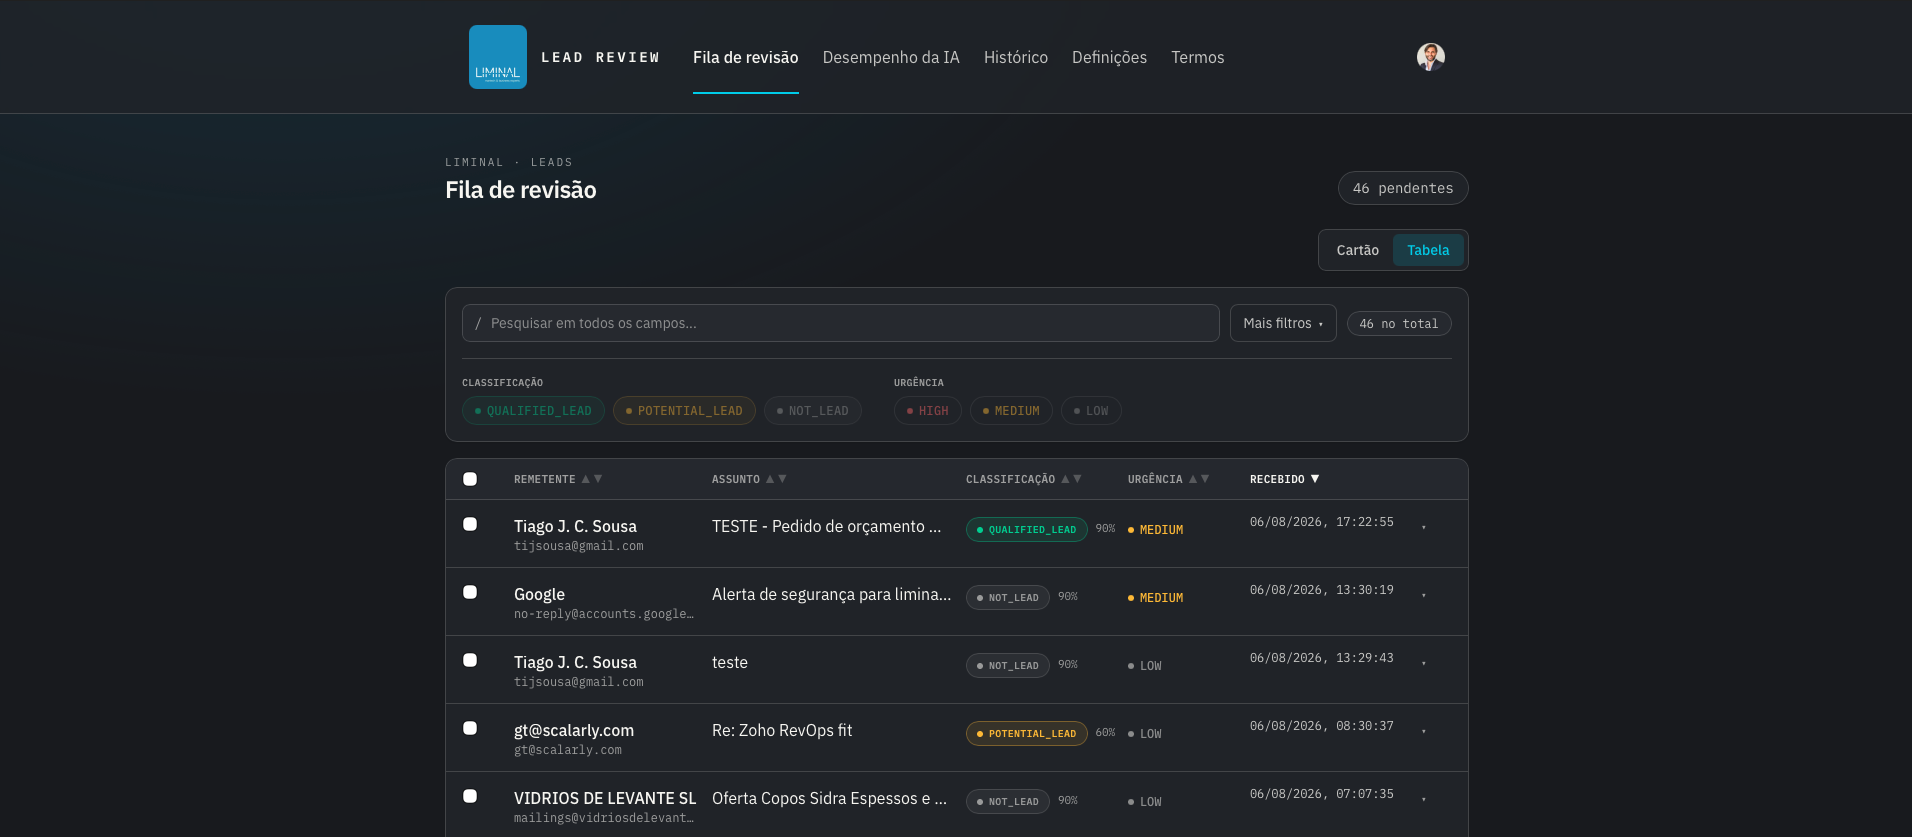Click sender name VIDRIOS DE LEVANTE SL
The width and height of the screenshot is (1912, 837).
point(605,798)
